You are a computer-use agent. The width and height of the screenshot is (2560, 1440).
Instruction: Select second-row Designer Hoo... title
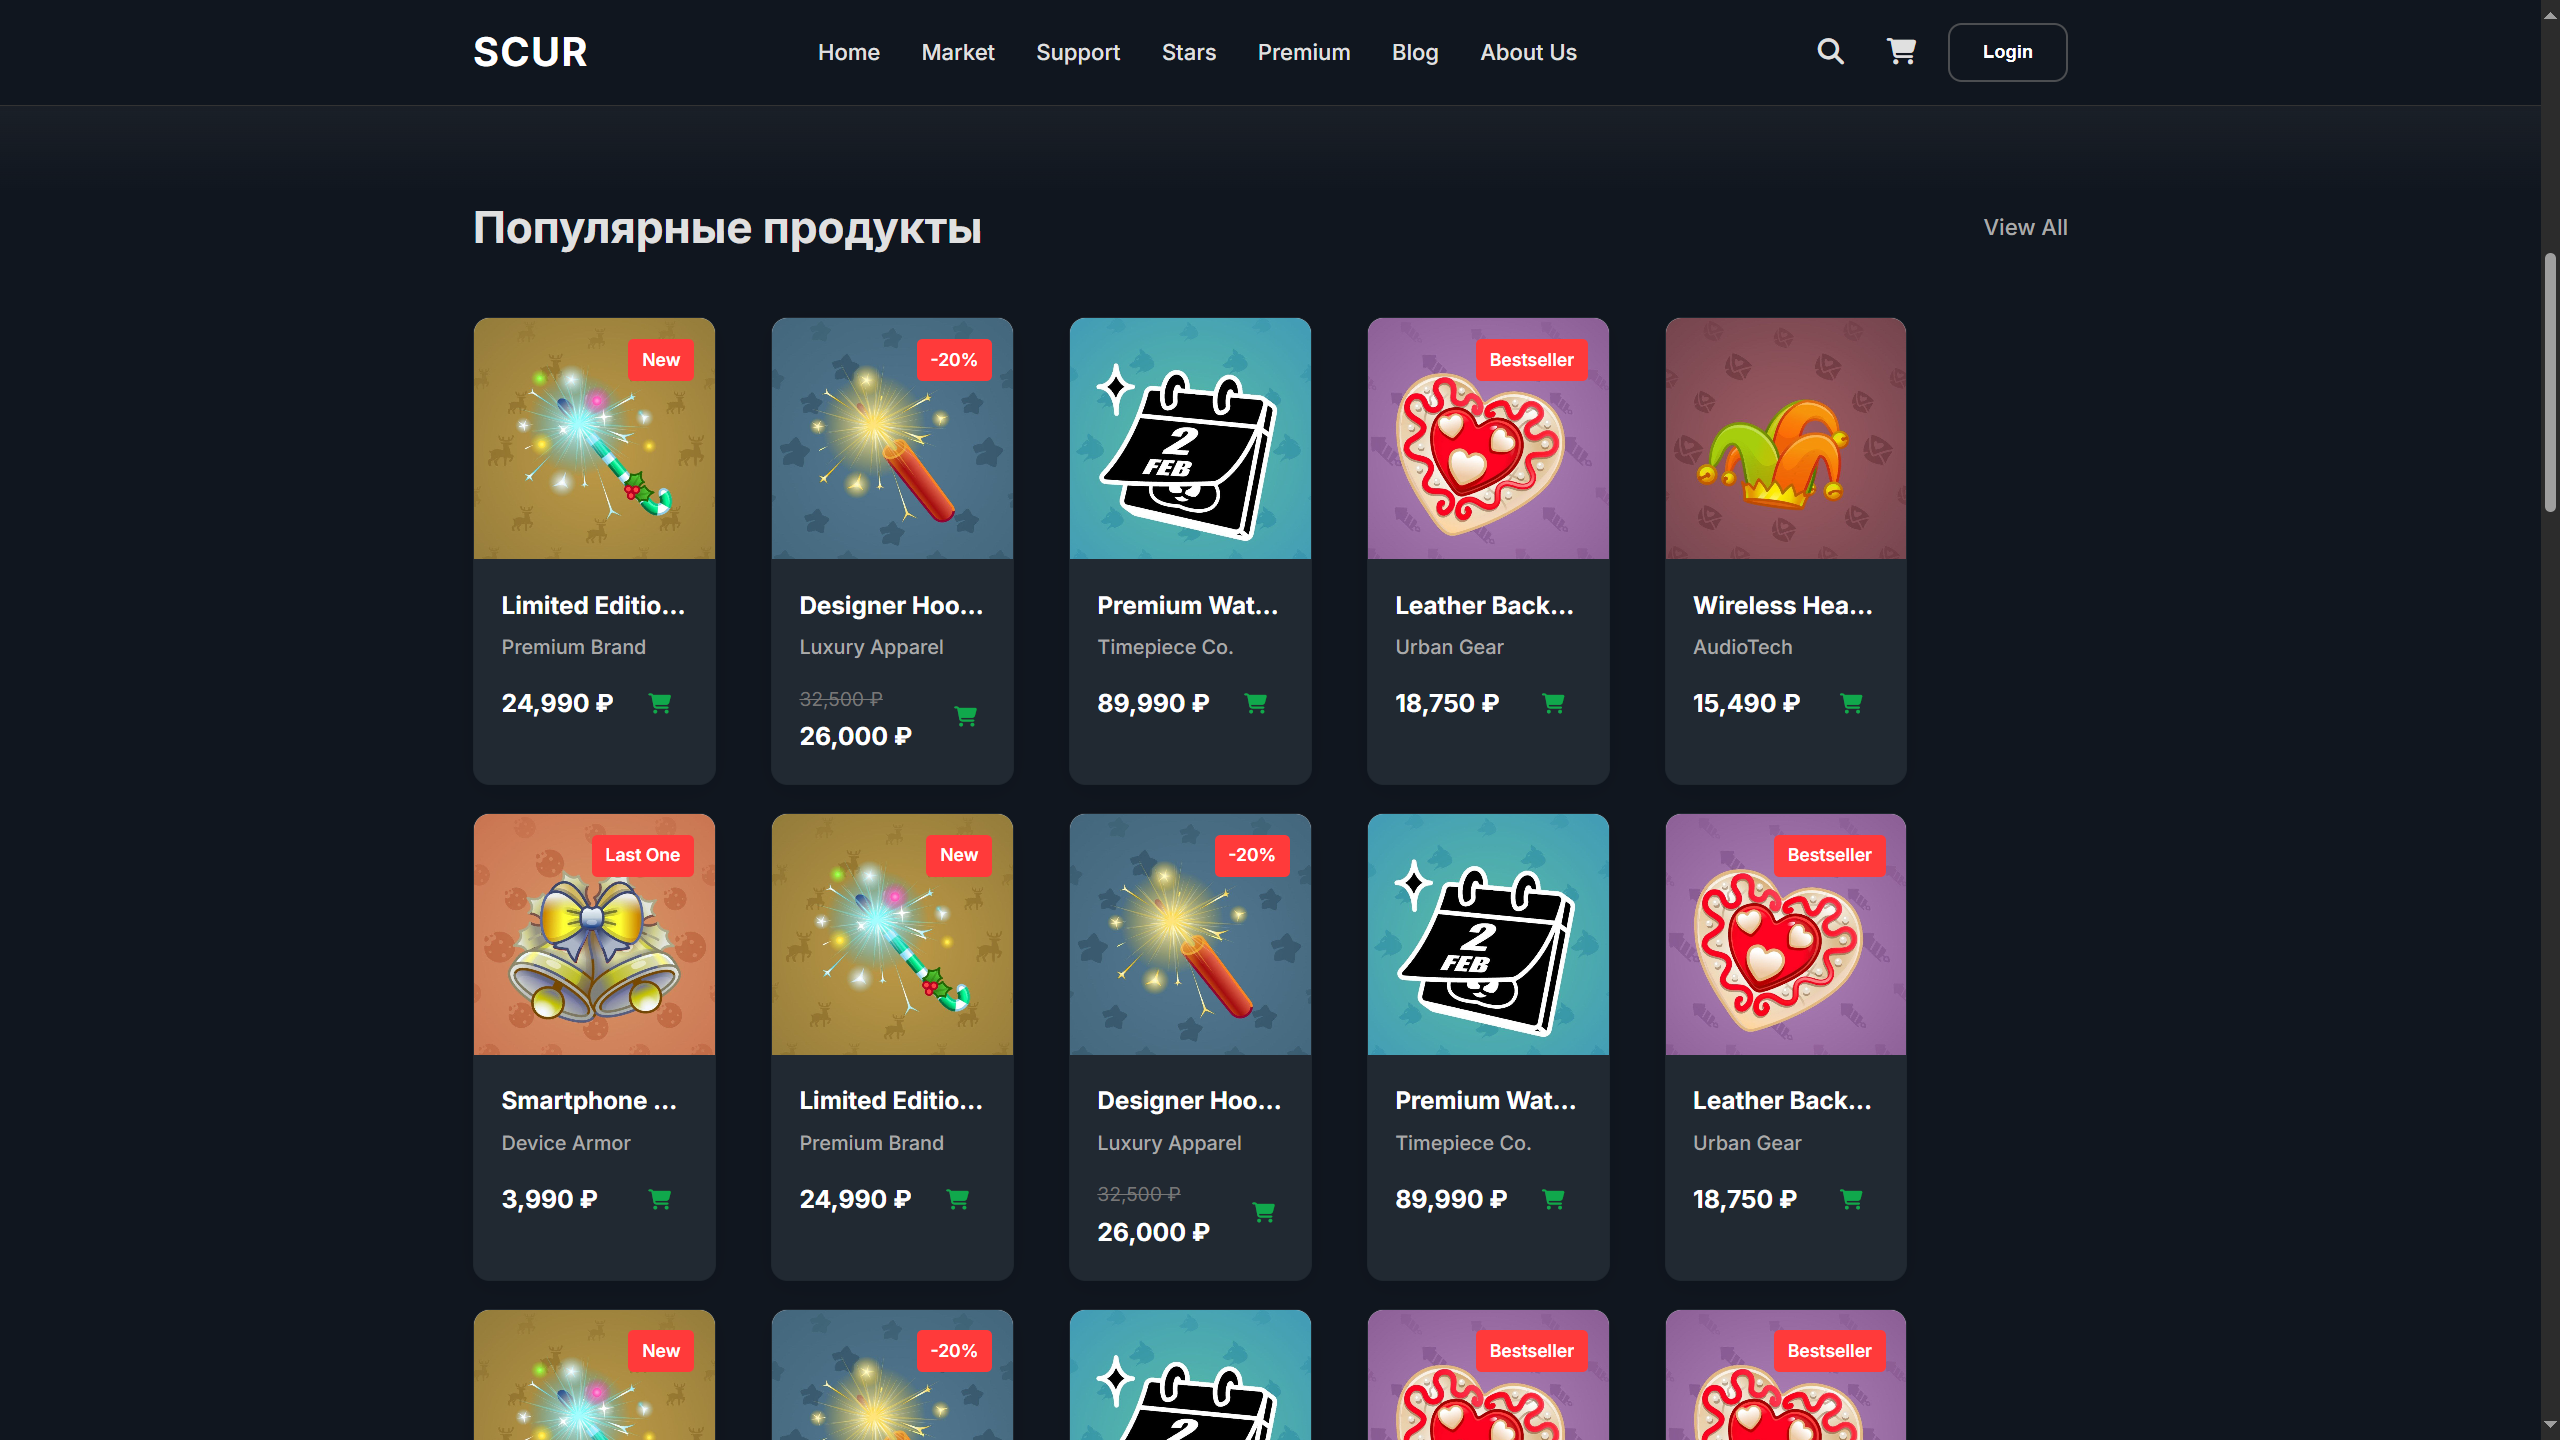(x=1189, y=1101)
